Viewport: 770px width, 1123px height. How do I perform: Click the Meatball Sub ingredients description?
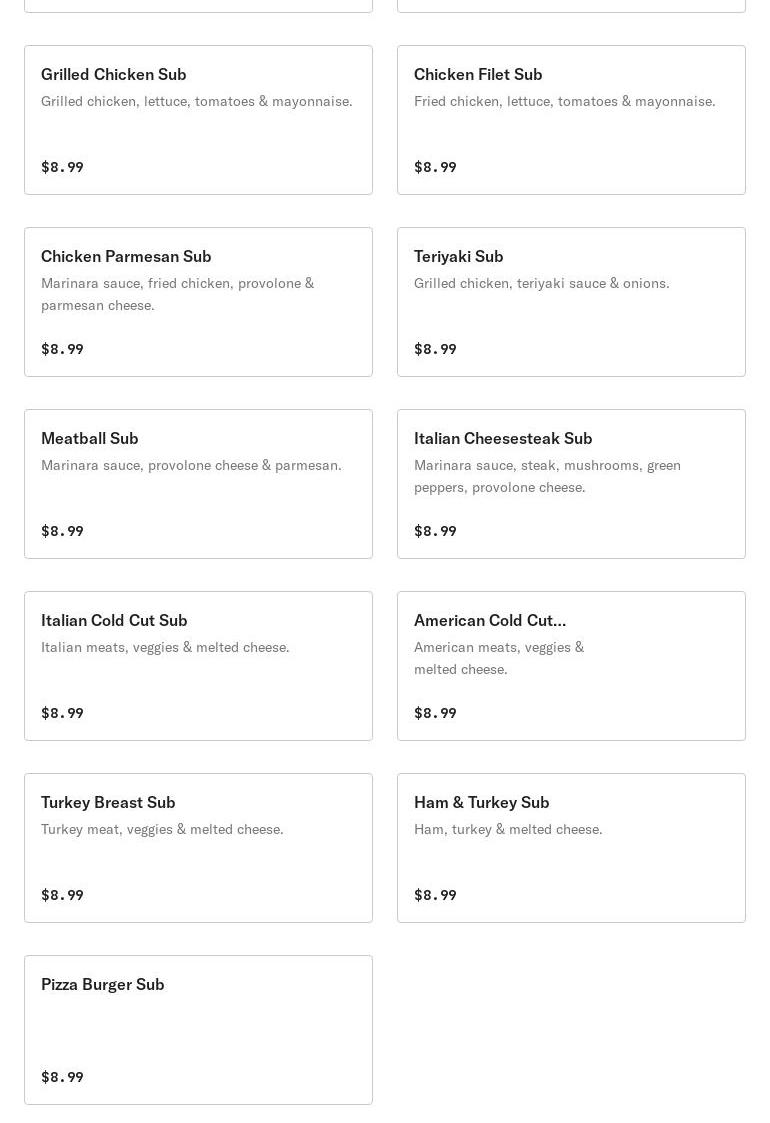coord(191,465)
